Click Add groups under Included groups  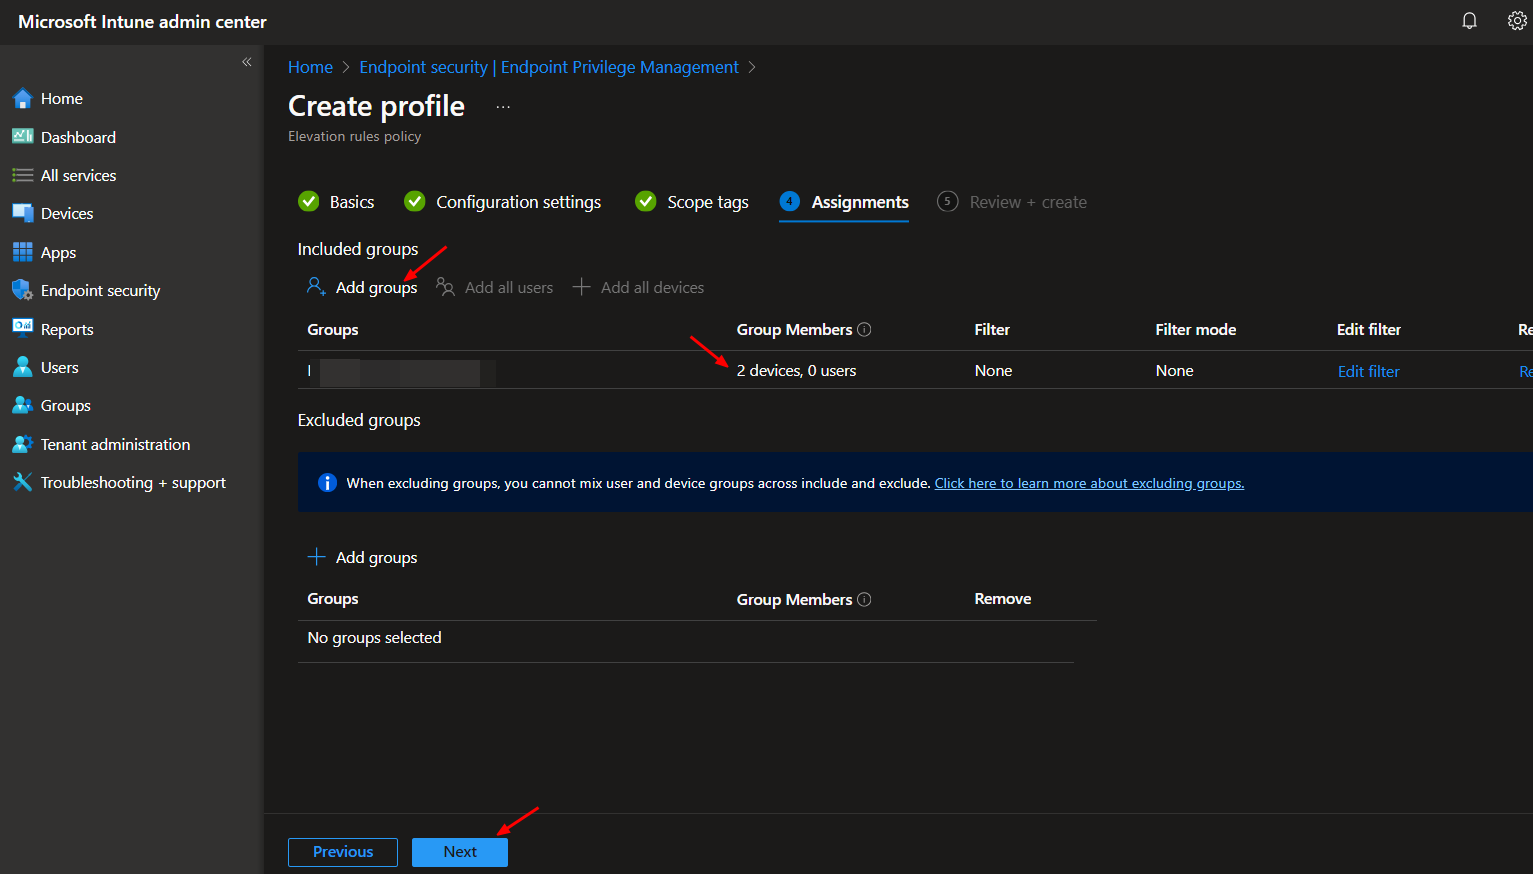coord(362,287)
